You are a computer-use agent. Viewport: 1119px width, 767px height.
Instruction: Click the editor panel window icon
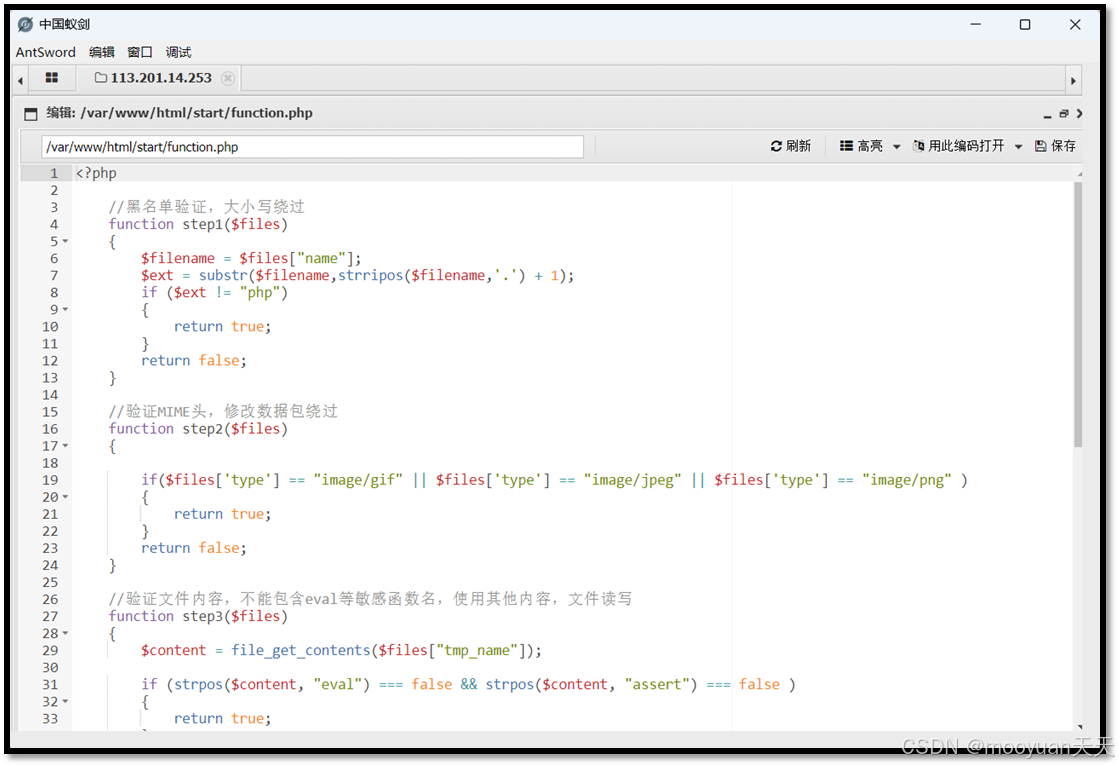[31, 113]
